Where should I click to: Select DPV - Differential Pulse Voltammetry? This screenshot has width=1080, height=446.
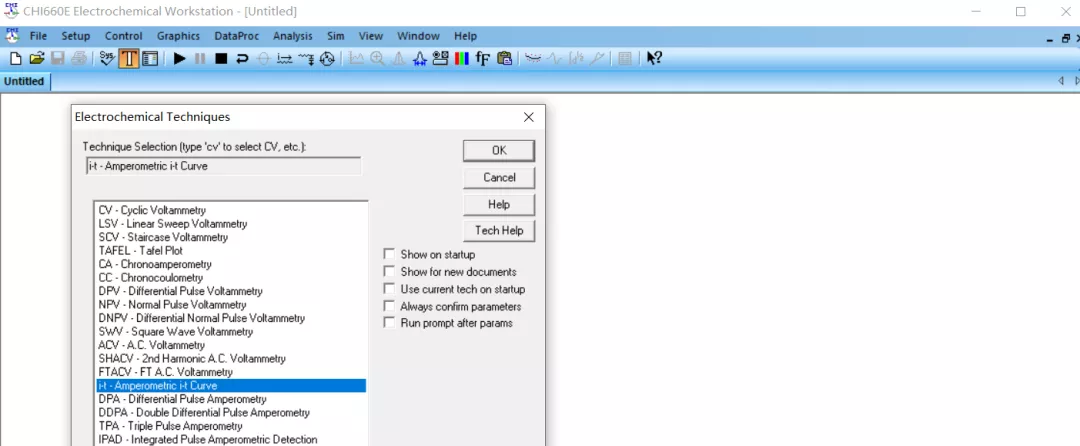231,291
